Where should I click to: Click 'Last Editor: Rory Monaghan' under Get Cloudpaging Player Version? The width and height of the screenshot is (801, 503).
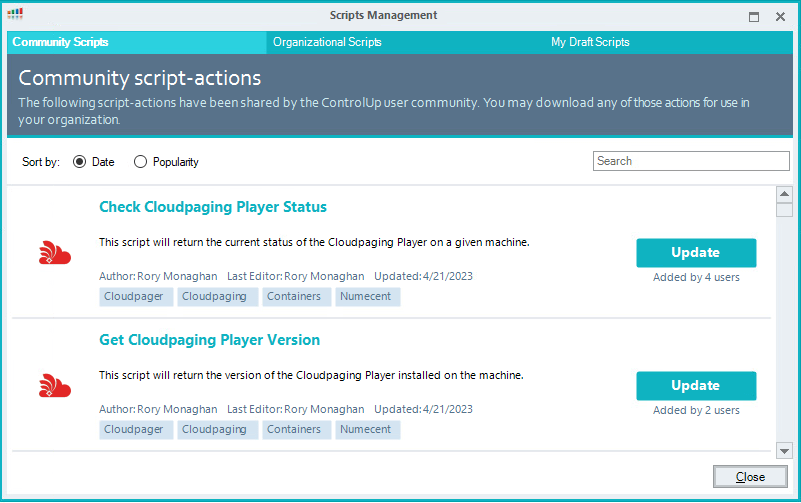[295, 410]
